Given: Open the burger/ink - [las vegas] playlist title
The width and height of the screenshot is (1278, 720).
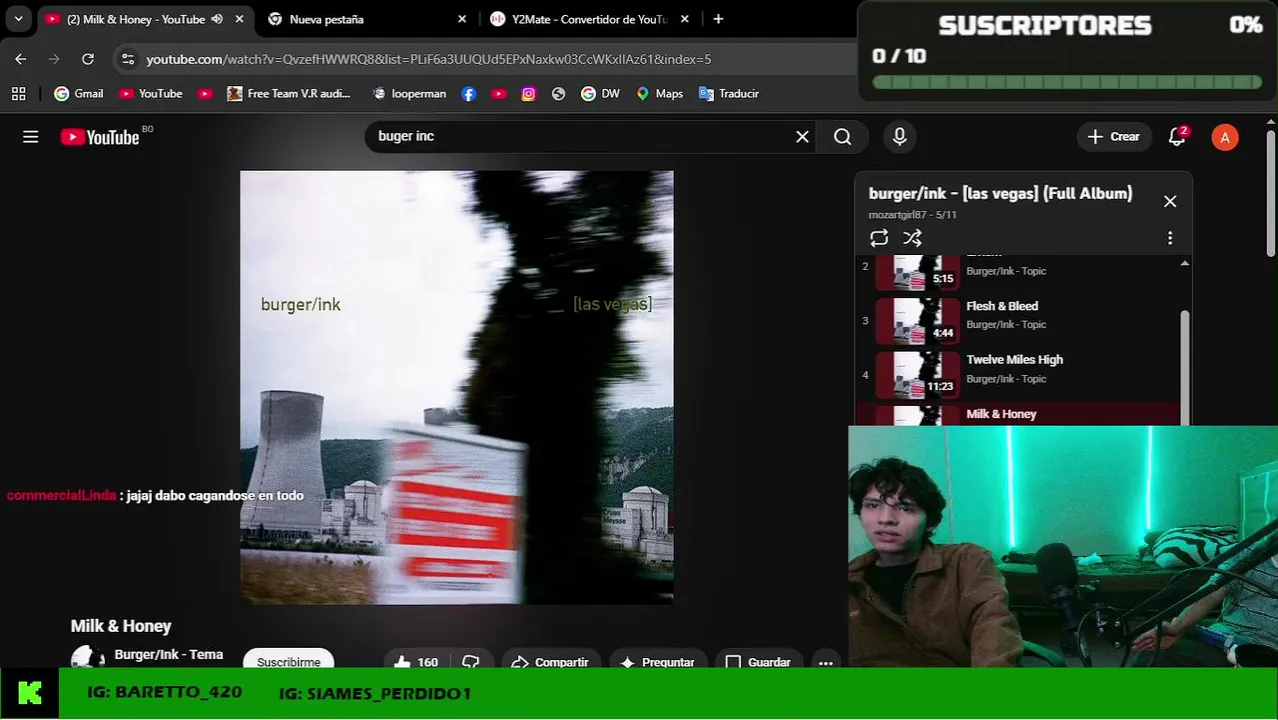Looking at the screenshot, I should 1000,194.
